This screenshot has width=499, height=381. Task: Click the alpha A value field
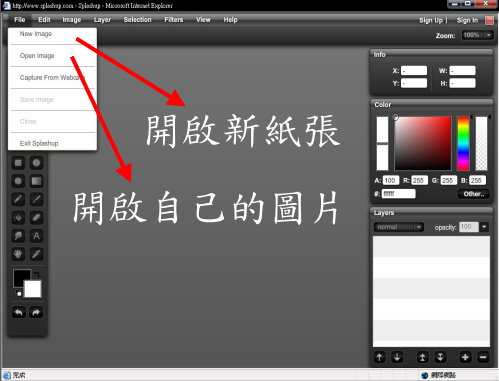point(391,180)
